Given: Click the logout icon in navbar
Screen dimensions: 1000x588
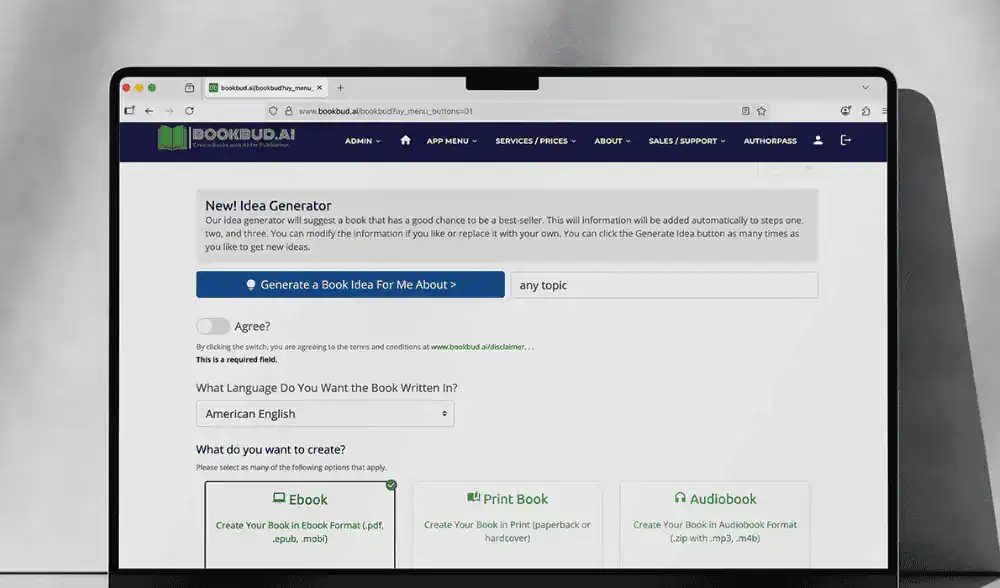Looking at the screenshot, I should click(x=846, y=141).
